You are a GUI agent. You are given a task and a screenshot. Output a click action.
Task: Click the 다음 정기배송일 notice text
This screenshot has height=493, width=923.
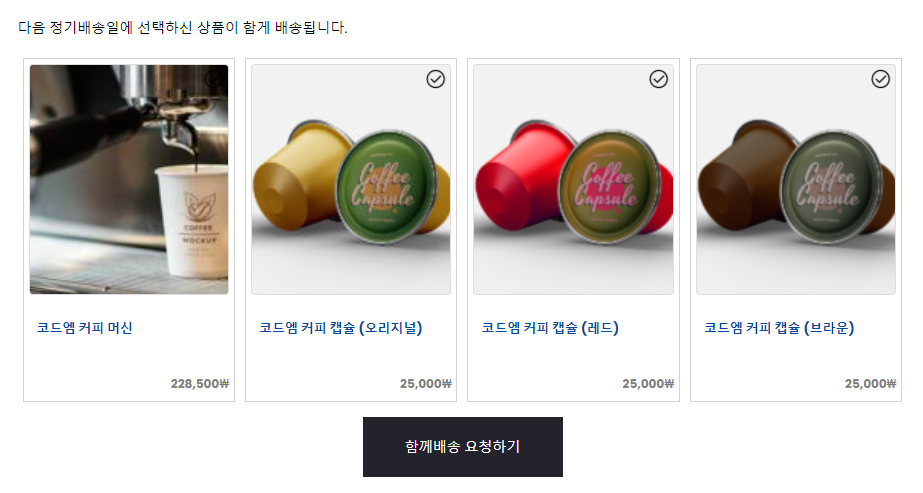coord(182,28)
